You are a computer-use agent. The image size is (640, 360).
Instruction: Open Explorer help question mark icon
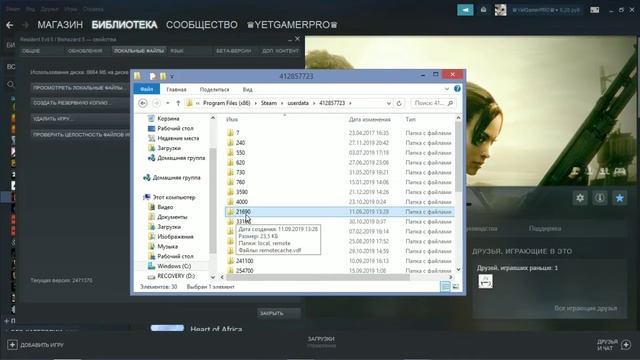click(457, 89)
